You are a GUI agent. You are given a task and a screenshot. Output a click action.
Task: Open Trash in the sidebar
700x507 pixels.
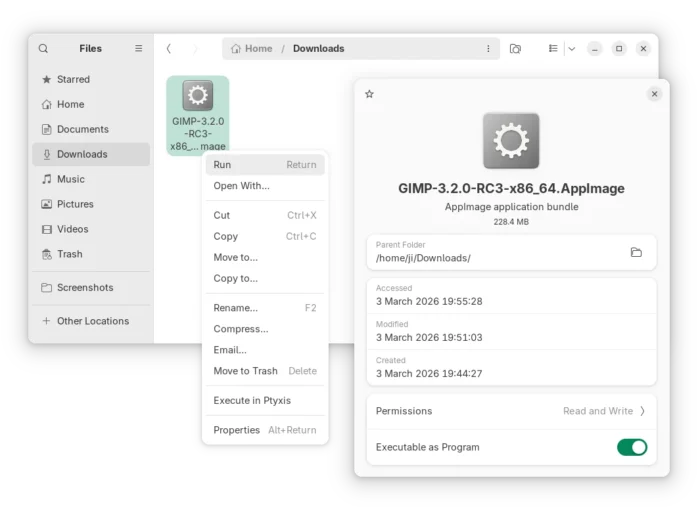pos(70,254)
